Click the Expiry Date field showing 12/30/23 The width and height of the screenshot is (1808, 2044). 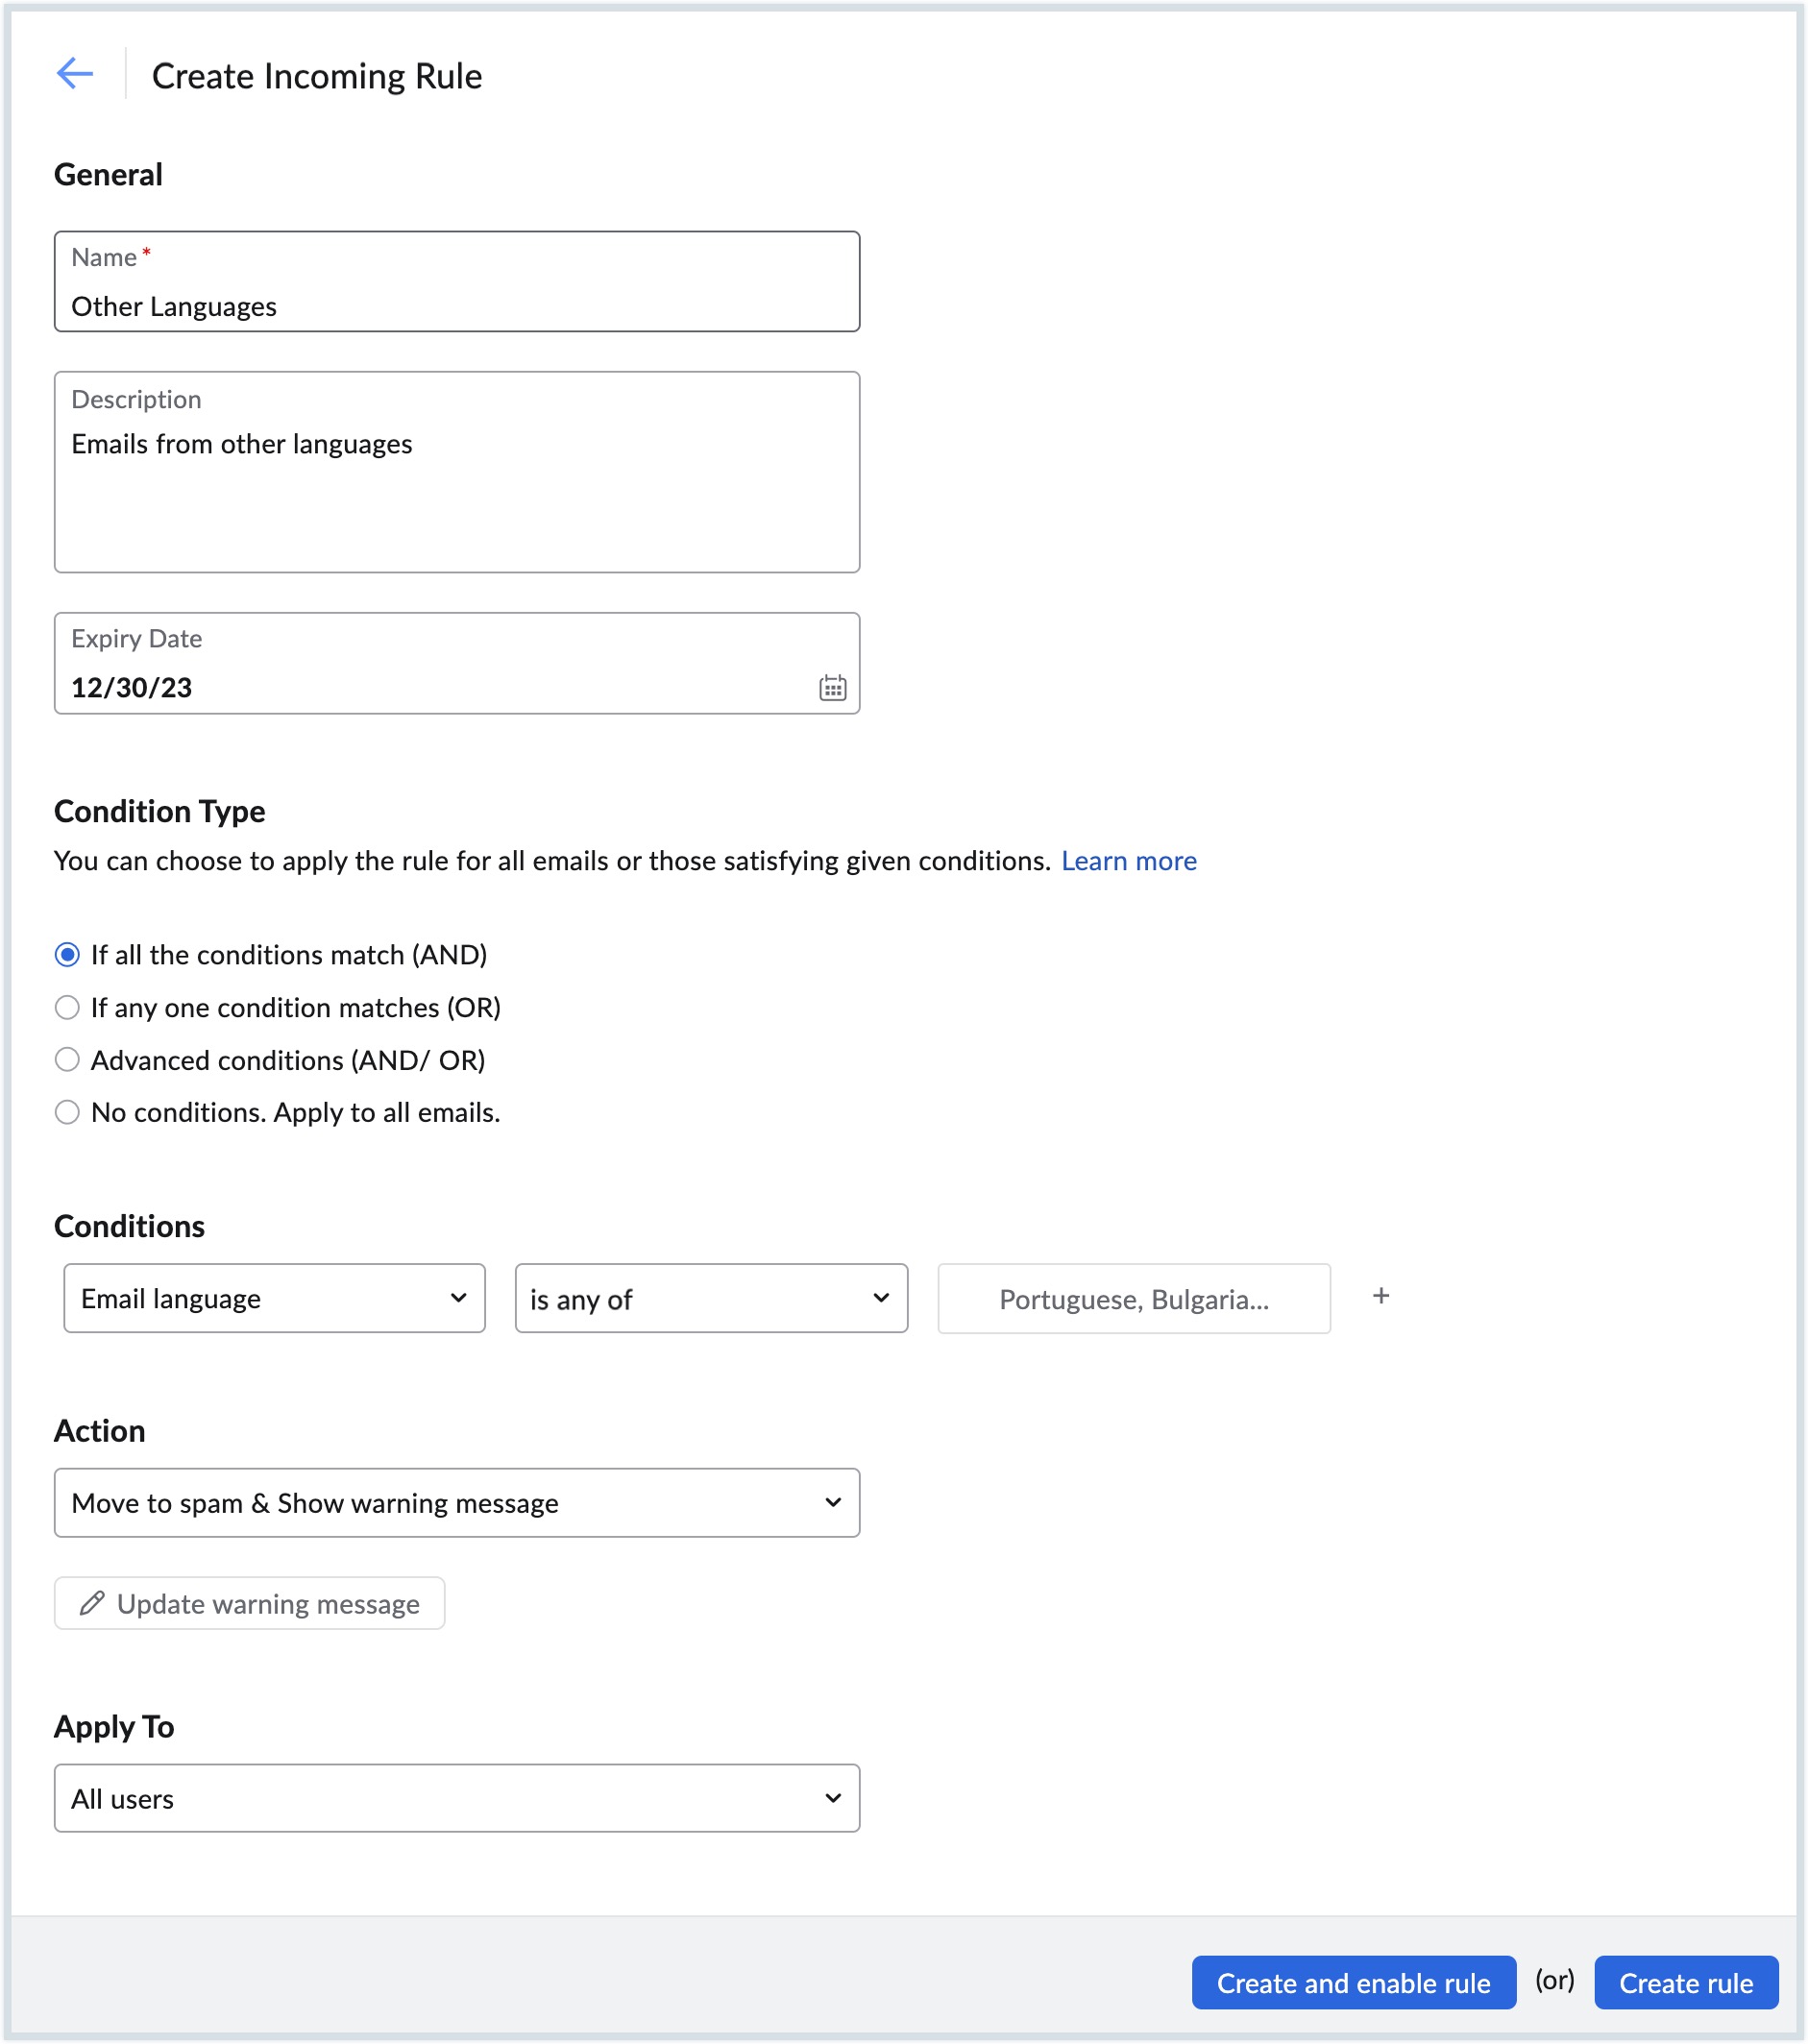point(430,687)
